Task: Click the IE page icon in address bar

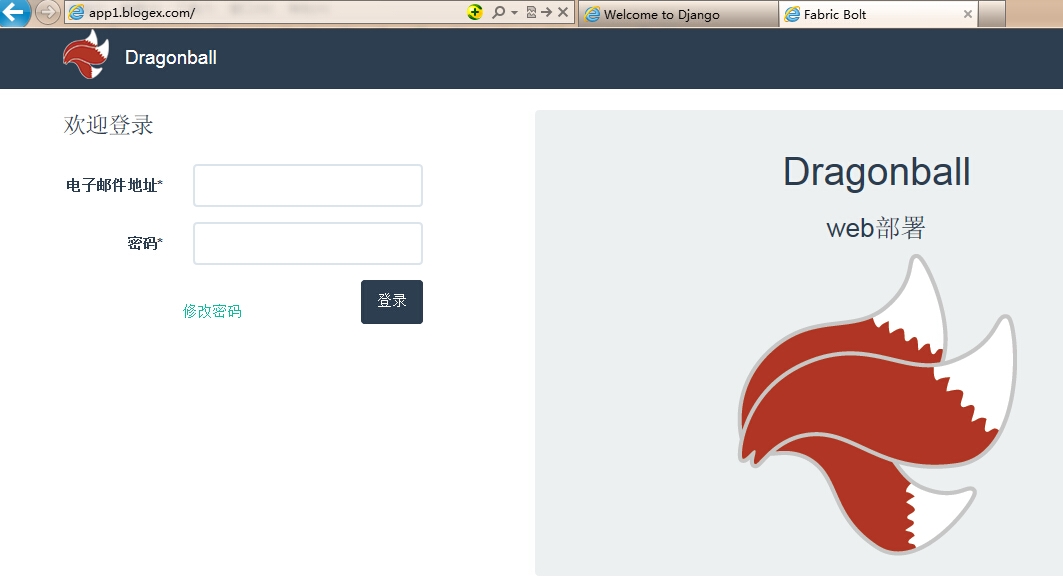Action: 77,12
